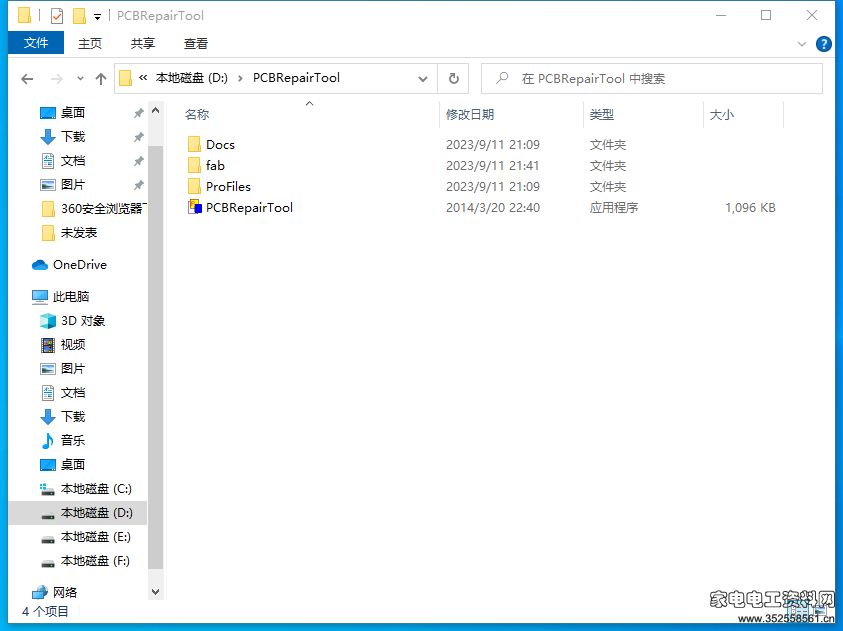Sort by the 大小 column header
The height and width of the screenshot is (631, 843).
click(x=721, y=114)
